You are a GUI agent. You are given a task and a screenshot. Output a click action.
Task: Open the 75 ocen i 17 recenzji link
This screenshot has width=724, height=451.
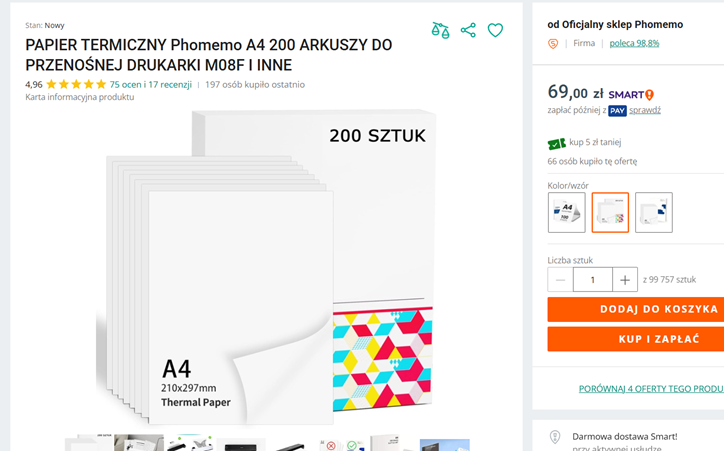pos(150,85)
